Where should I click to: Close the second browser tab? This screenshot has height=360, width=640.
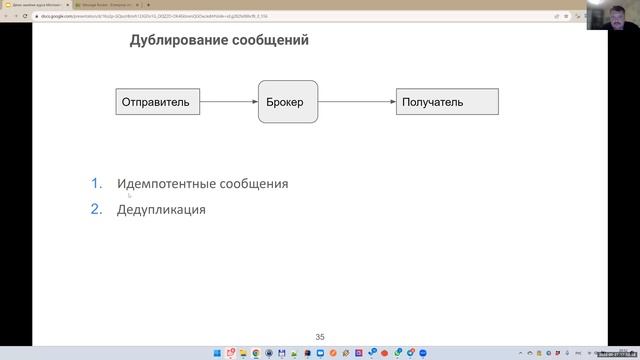(x=138, y=5)
